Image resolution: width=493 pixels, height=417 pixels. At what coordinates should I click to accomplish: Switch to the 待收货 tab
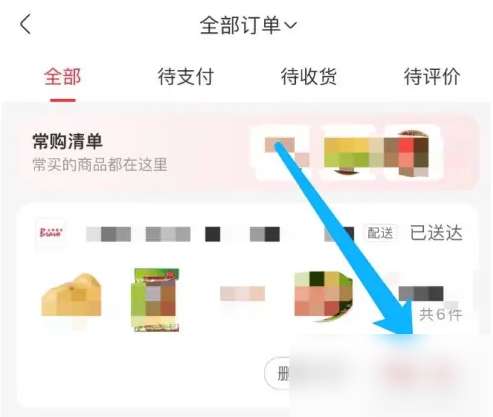(x=309, y=77)
